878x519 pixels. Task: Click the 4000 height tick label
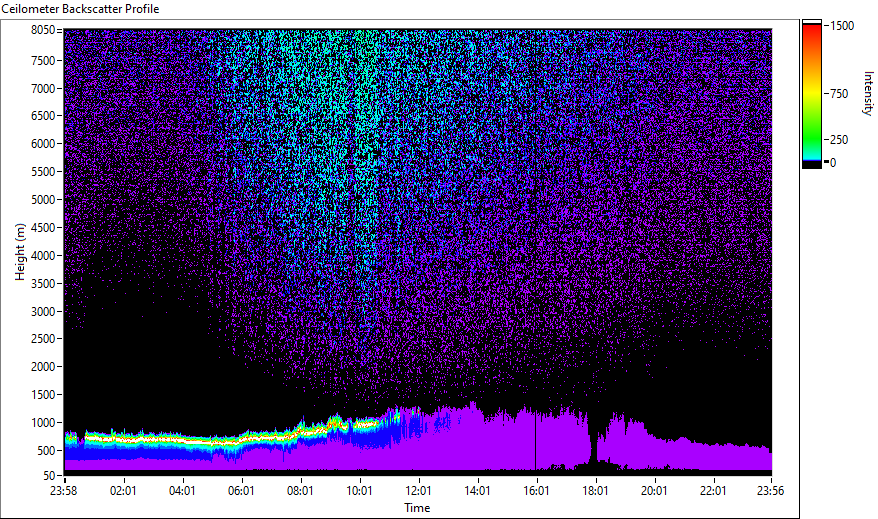43,256
